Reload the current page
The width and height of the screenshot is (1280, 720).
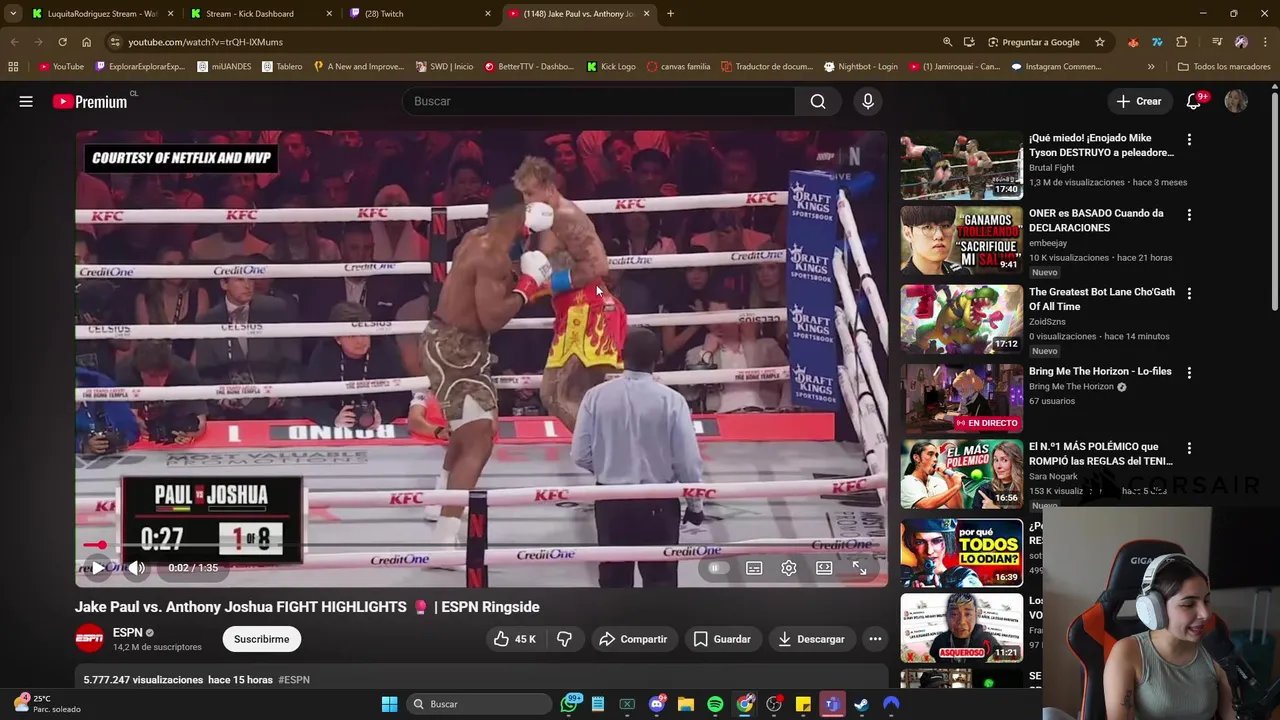point(62,42)
